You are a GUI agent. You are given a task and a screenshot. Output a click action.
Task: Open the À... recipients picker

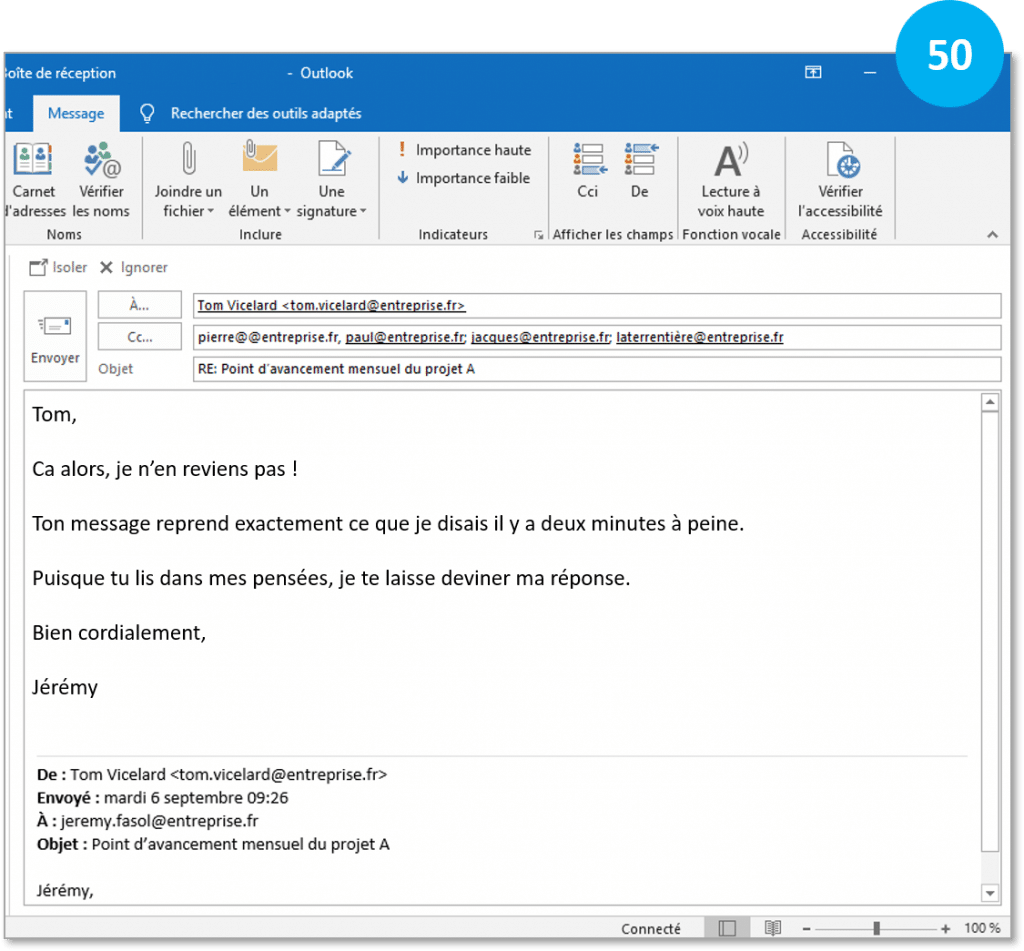tap(139, 305)
